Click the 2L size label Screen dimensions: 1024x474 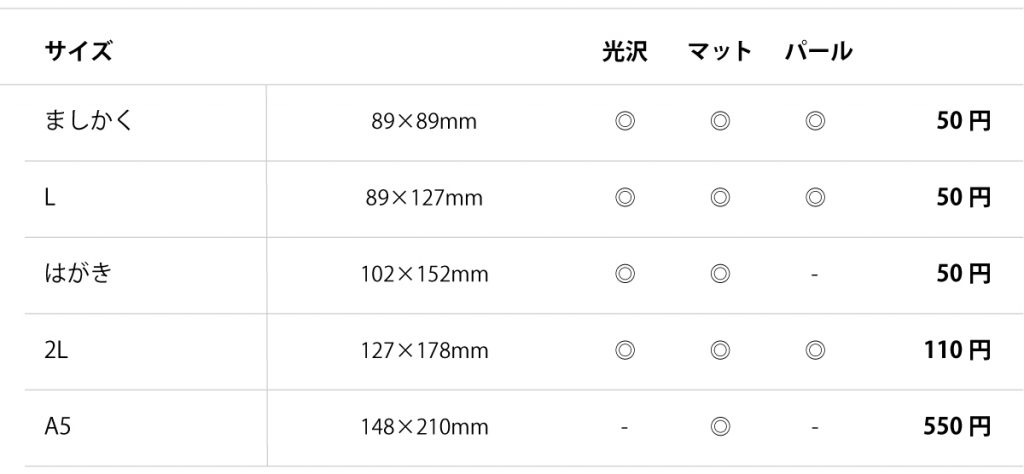56,351
